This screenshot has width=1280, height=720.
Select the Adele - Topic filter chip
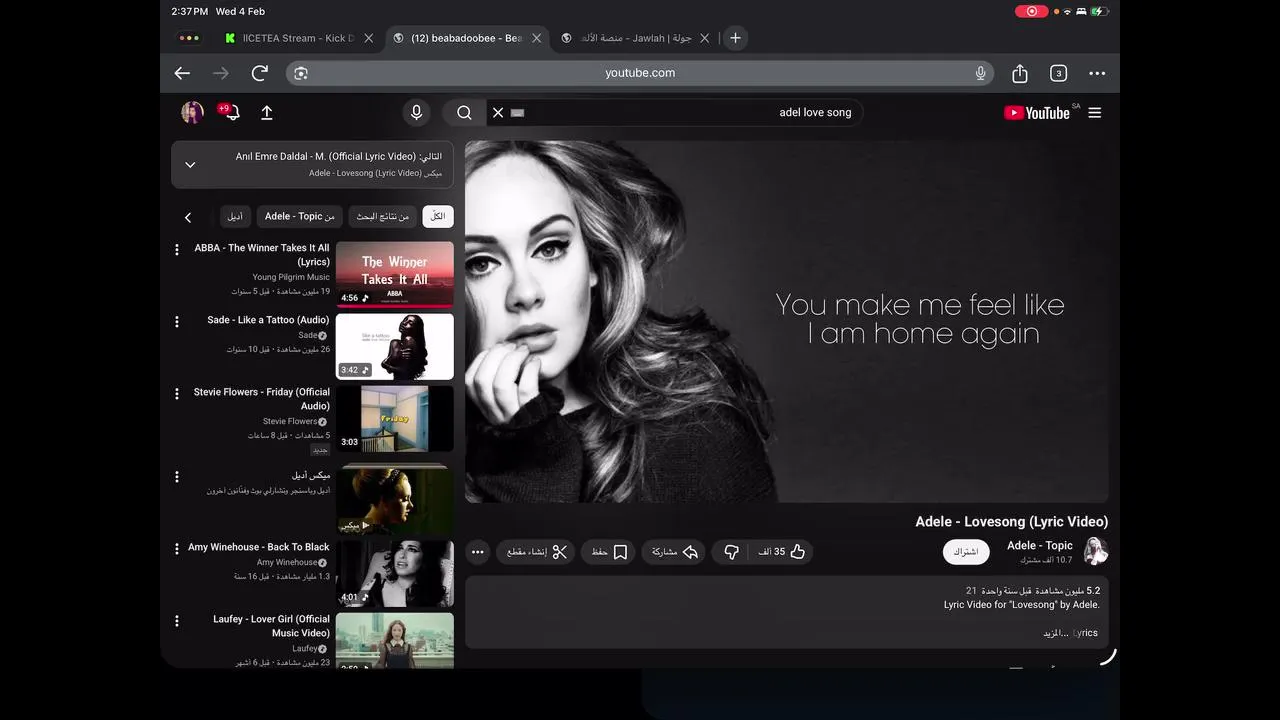coord(300,217)
